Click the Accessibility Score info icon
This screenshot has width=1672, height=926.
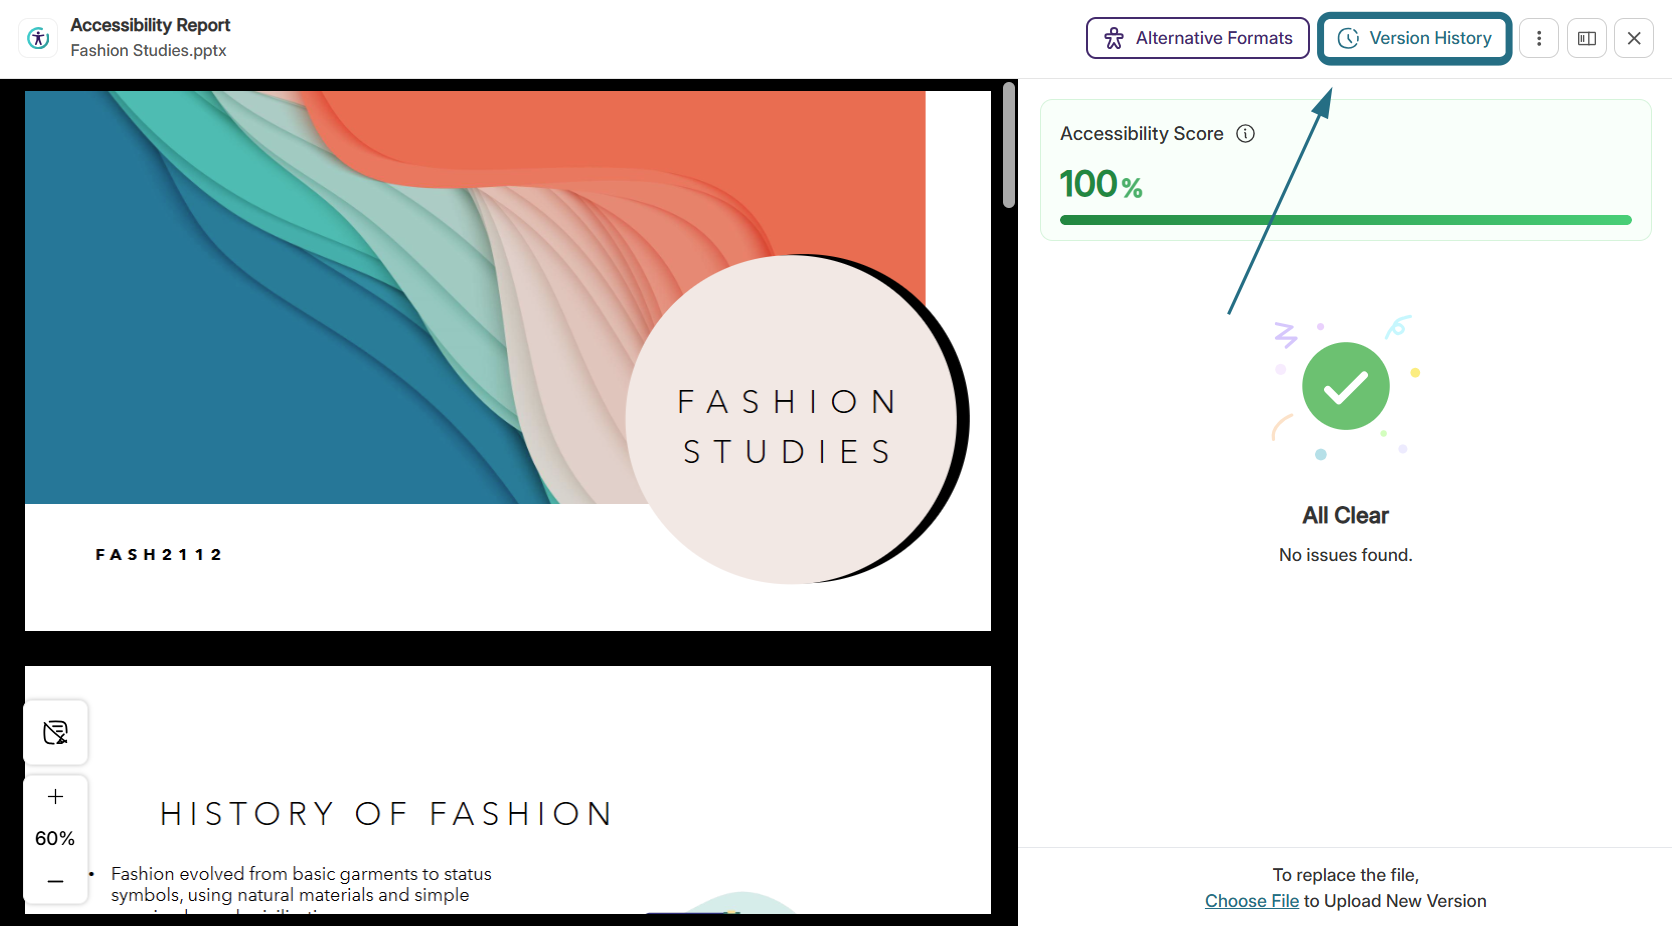tap(1245, 134)
